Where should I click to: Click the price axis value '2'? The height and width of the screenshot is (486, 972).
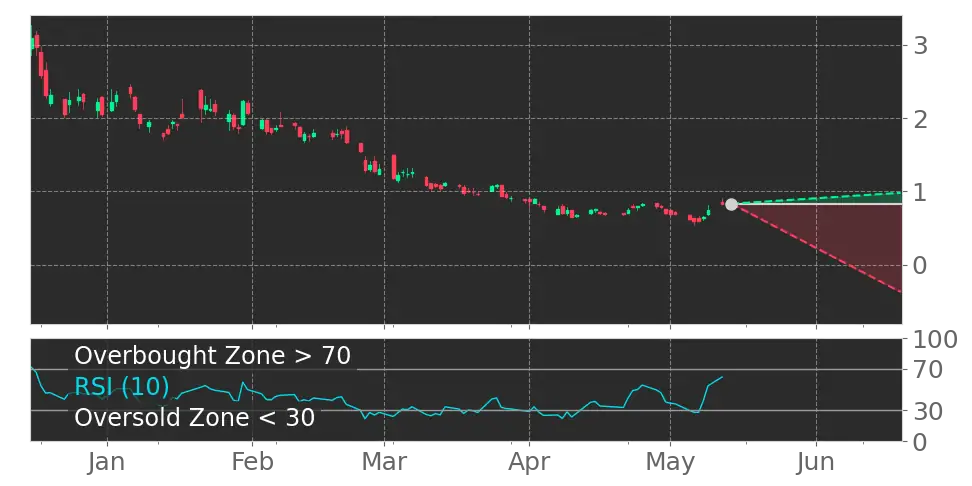point(921,118)
